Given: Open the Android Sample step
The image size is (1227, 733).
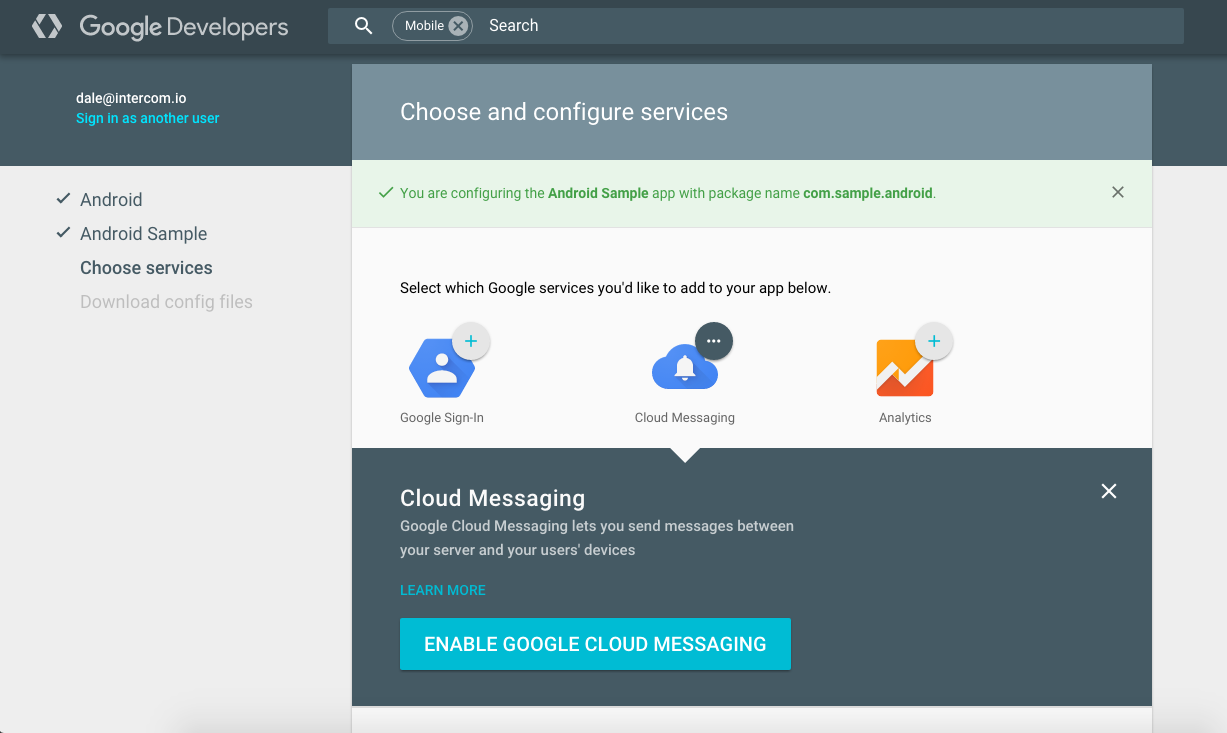Looking at the screenshot, I should (x=144, y=234).
